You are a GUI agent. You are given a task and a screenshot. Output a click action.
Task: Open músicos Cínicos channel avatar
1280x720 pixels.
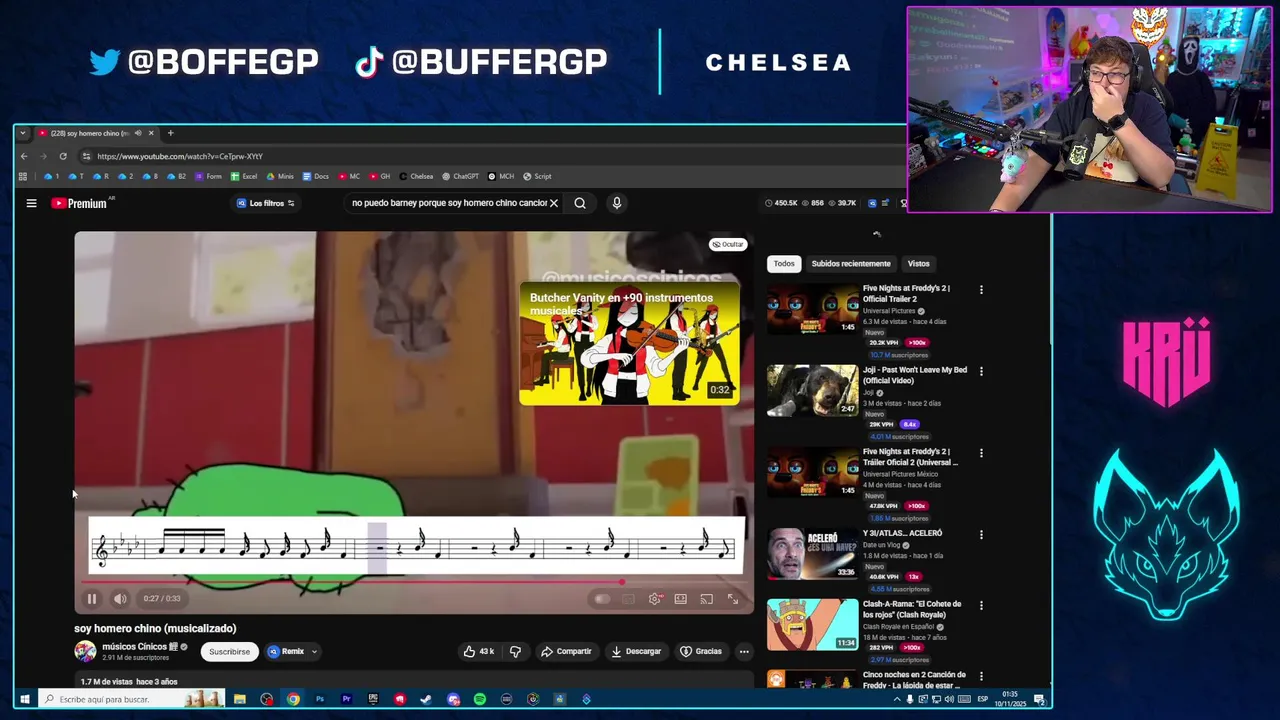85,652
